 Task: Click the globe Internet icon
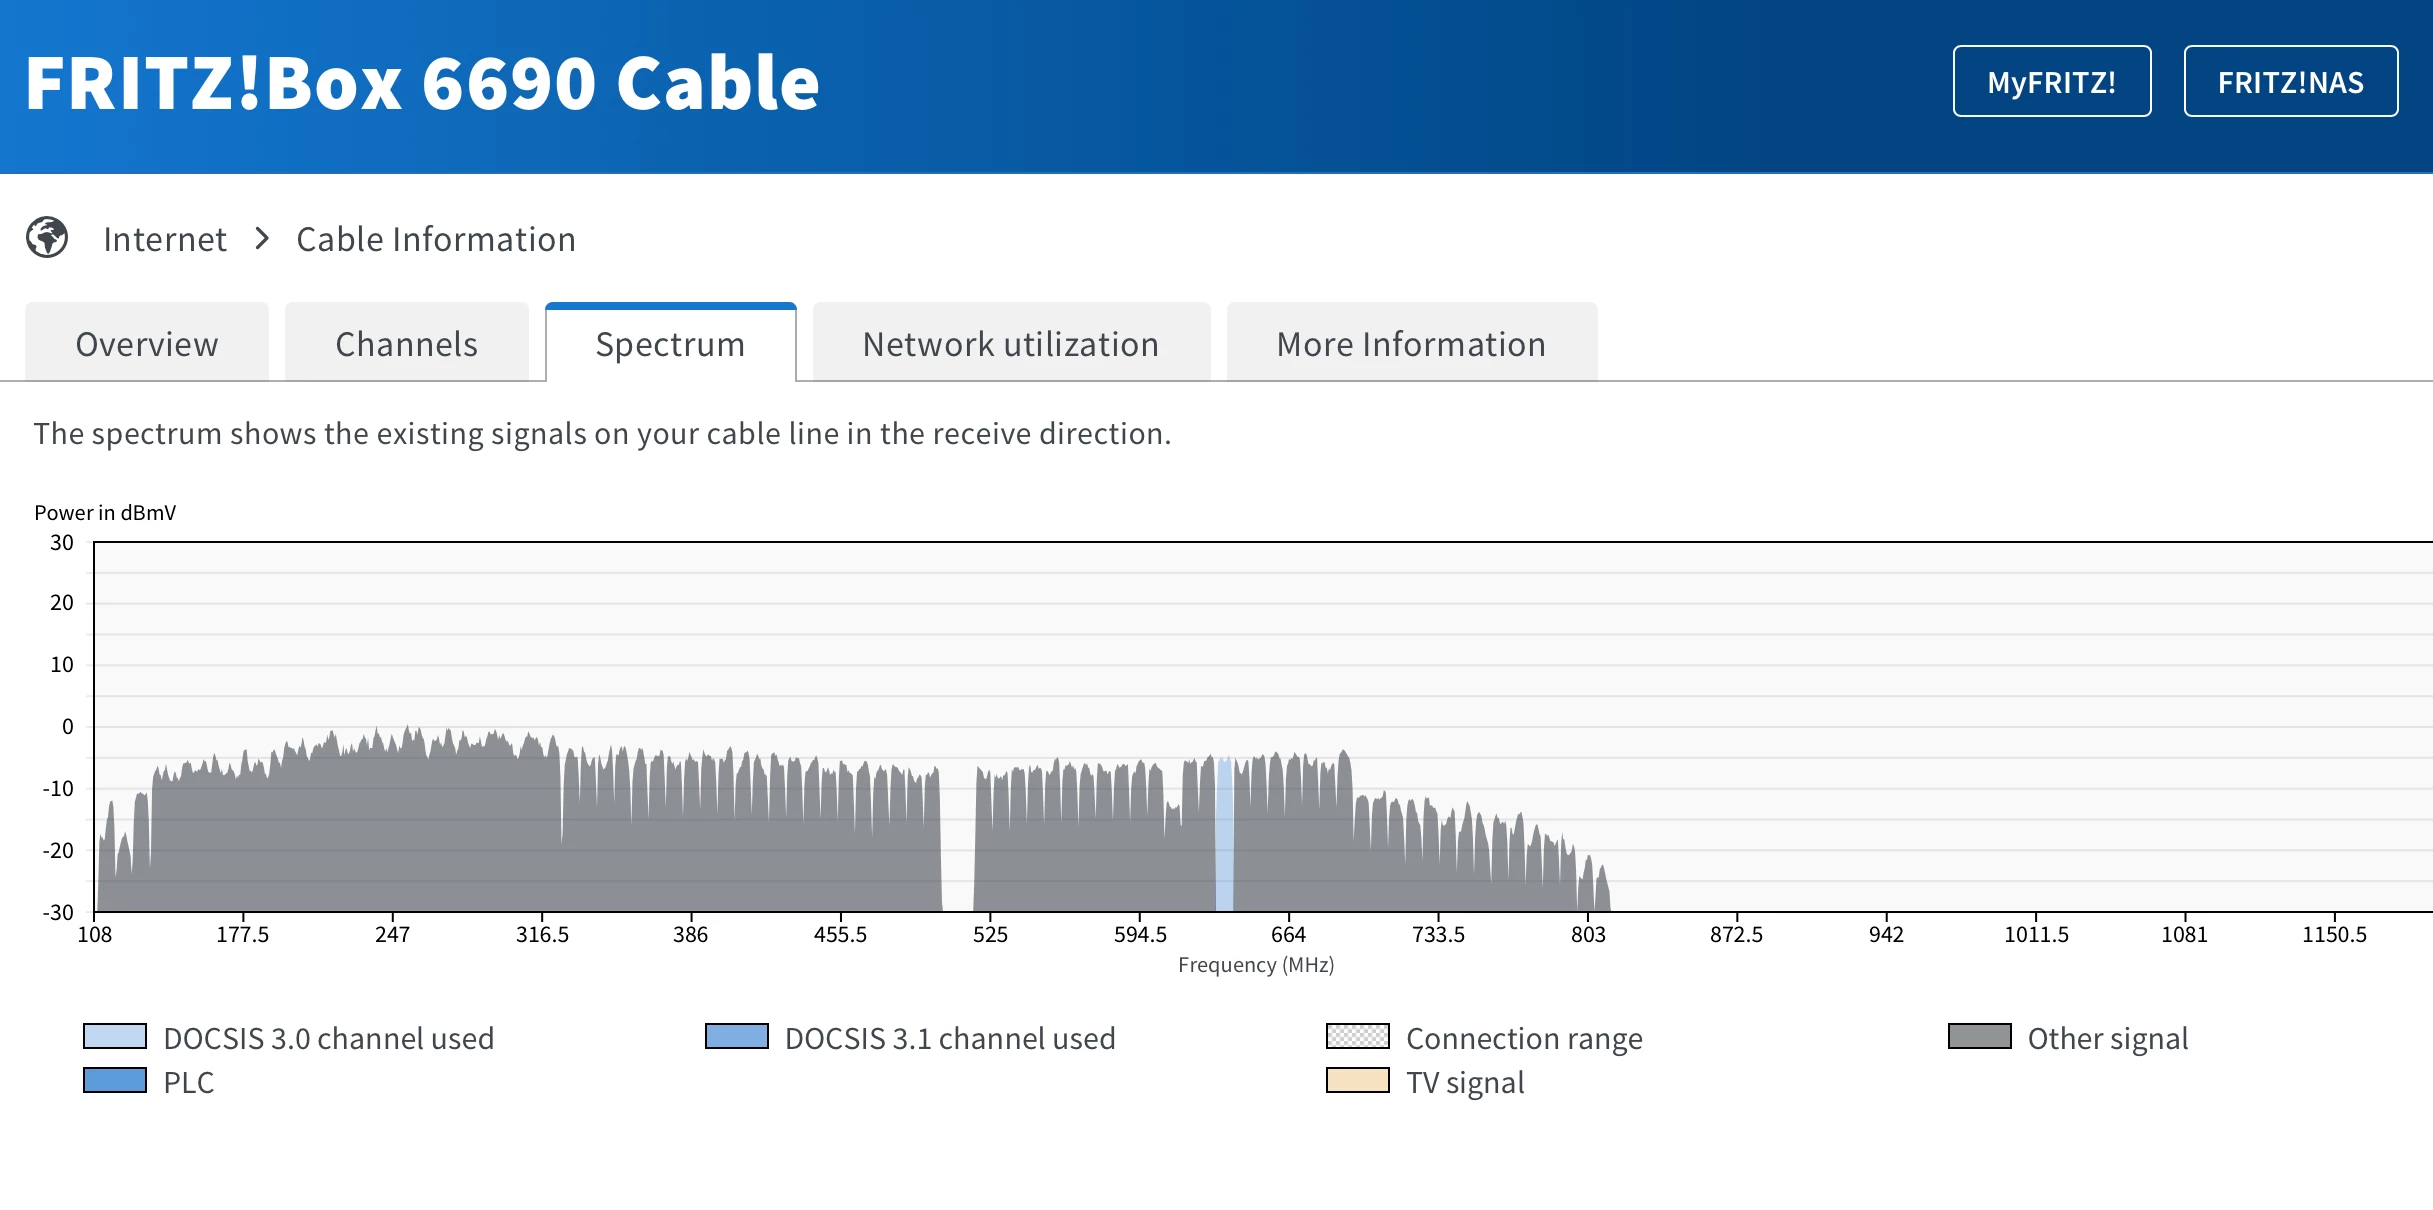tap(47, 238)
